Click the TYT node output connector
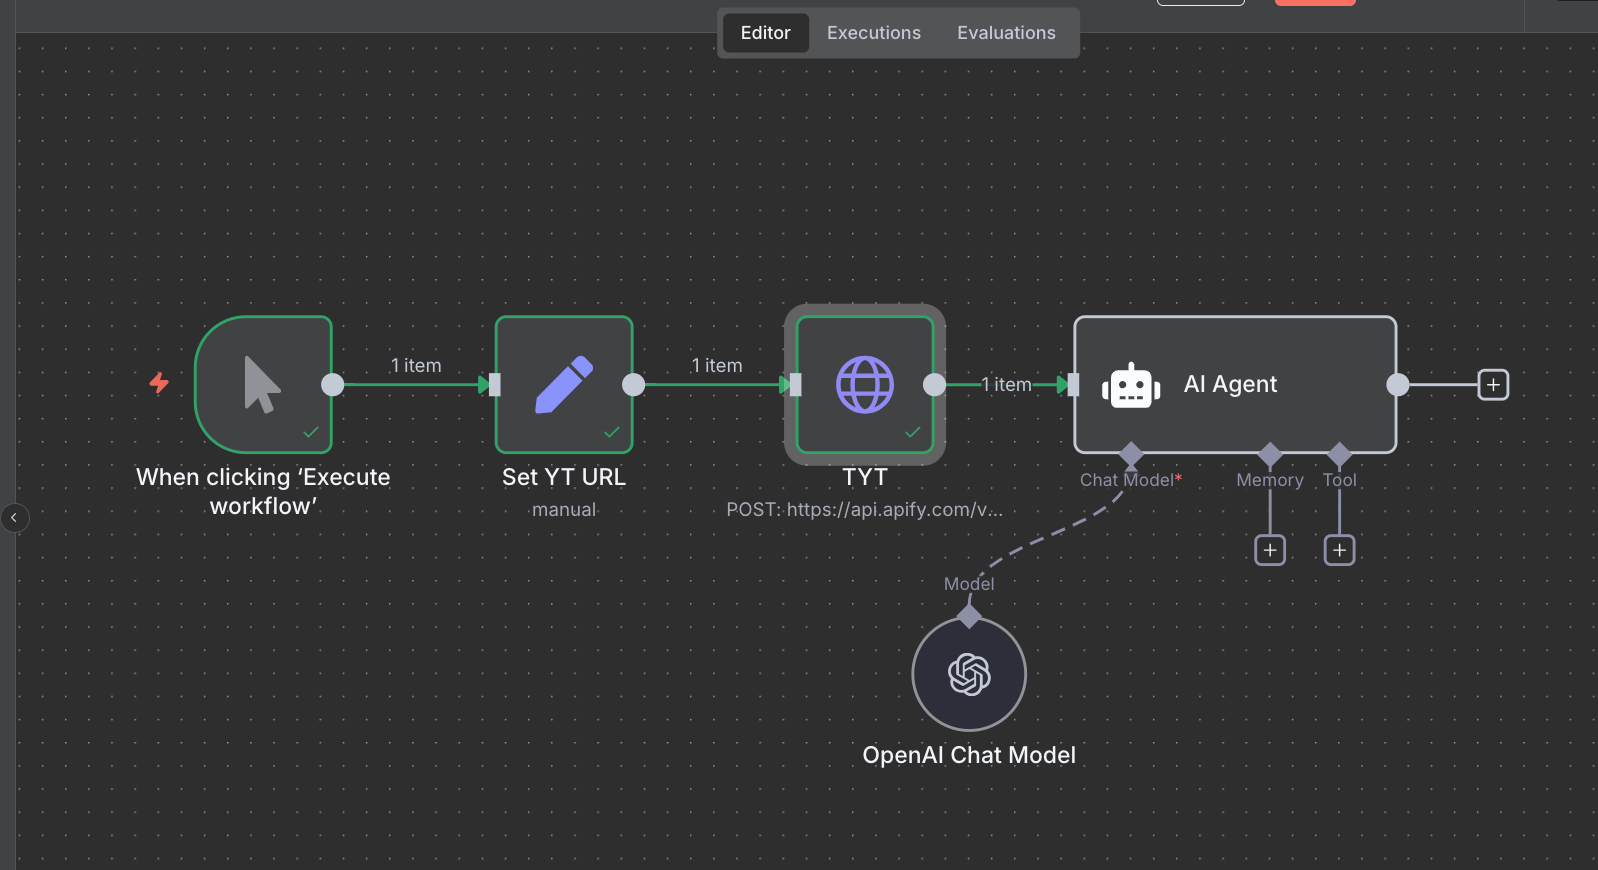The image size is (1598, 870). [934, 385]
